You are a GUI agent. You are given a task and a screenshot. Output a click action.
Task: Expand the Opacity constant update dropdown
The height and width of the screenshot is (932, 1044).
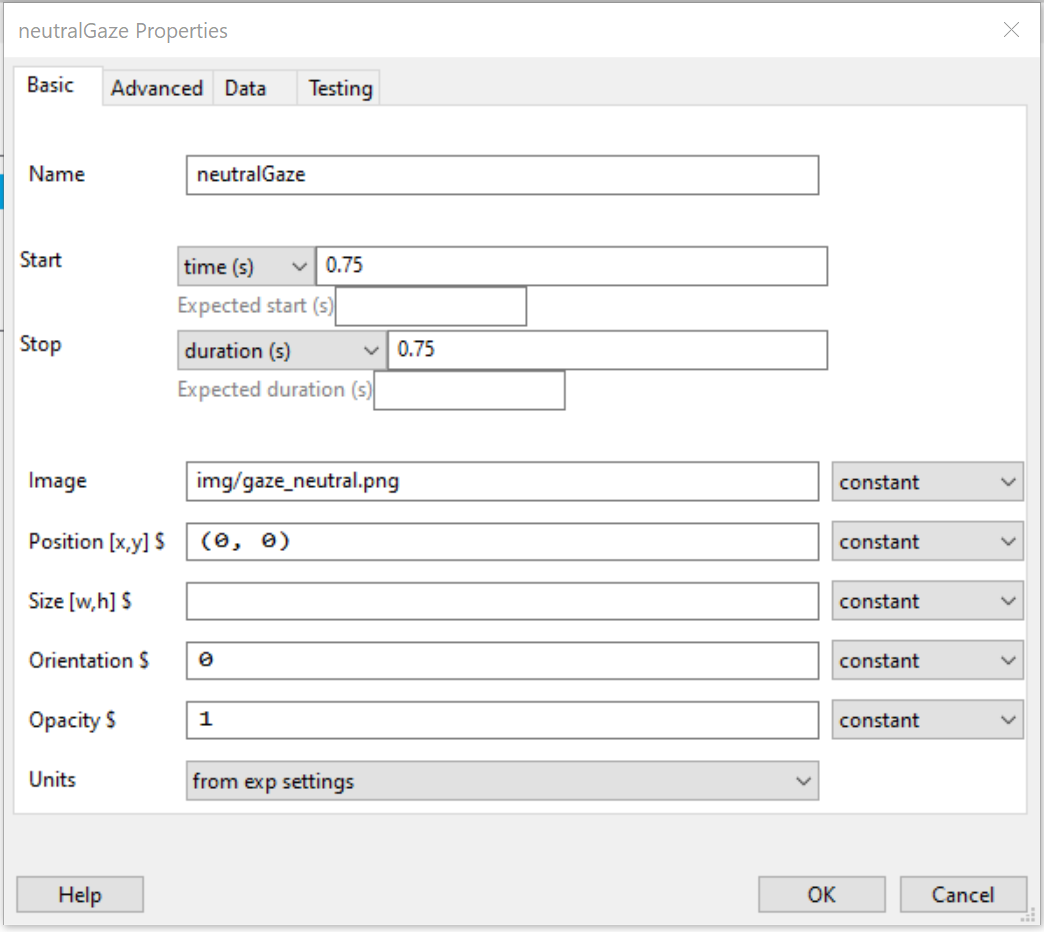coord(927,720)
